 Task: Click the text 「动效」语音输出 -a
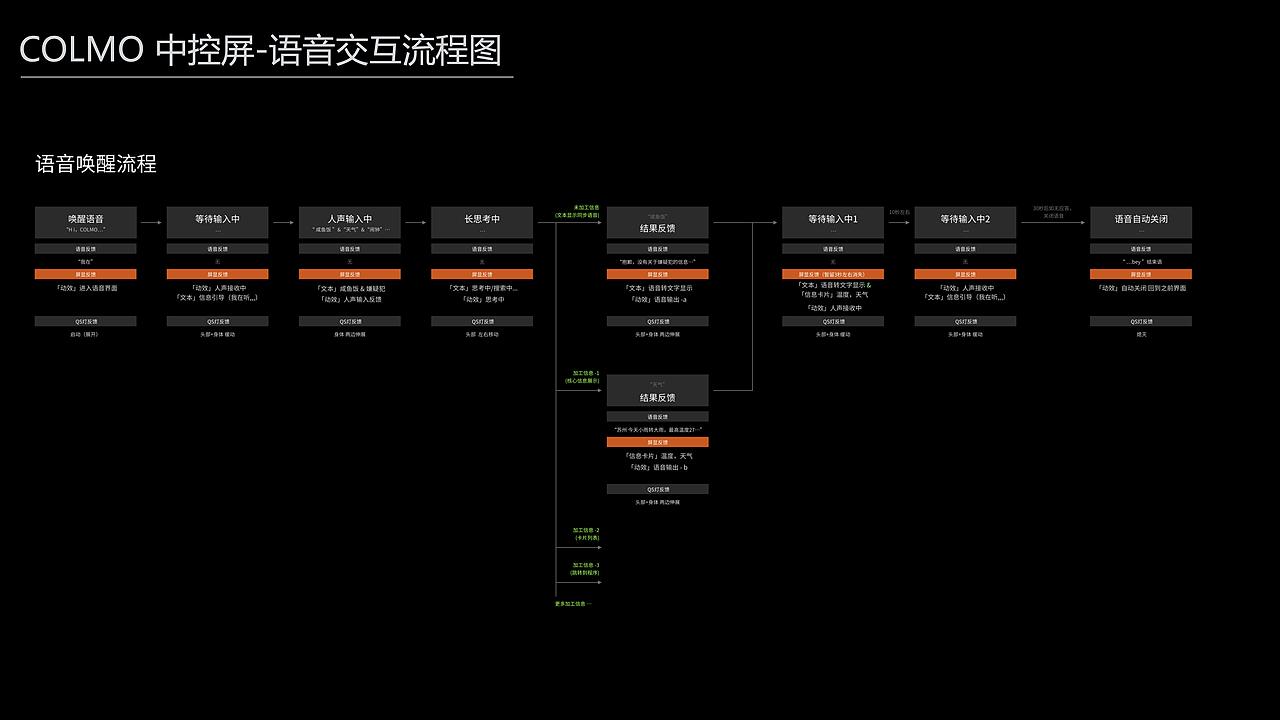click(658, 299)
